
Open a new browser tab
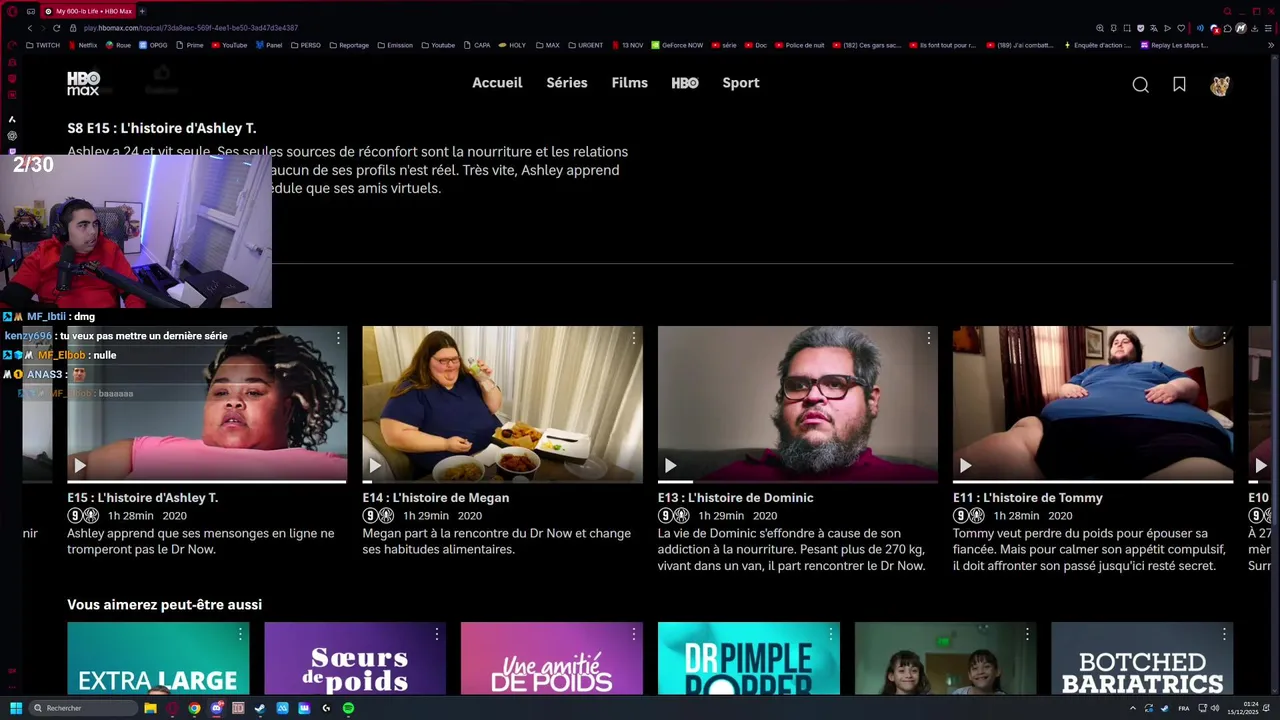(x=142, y=11)
